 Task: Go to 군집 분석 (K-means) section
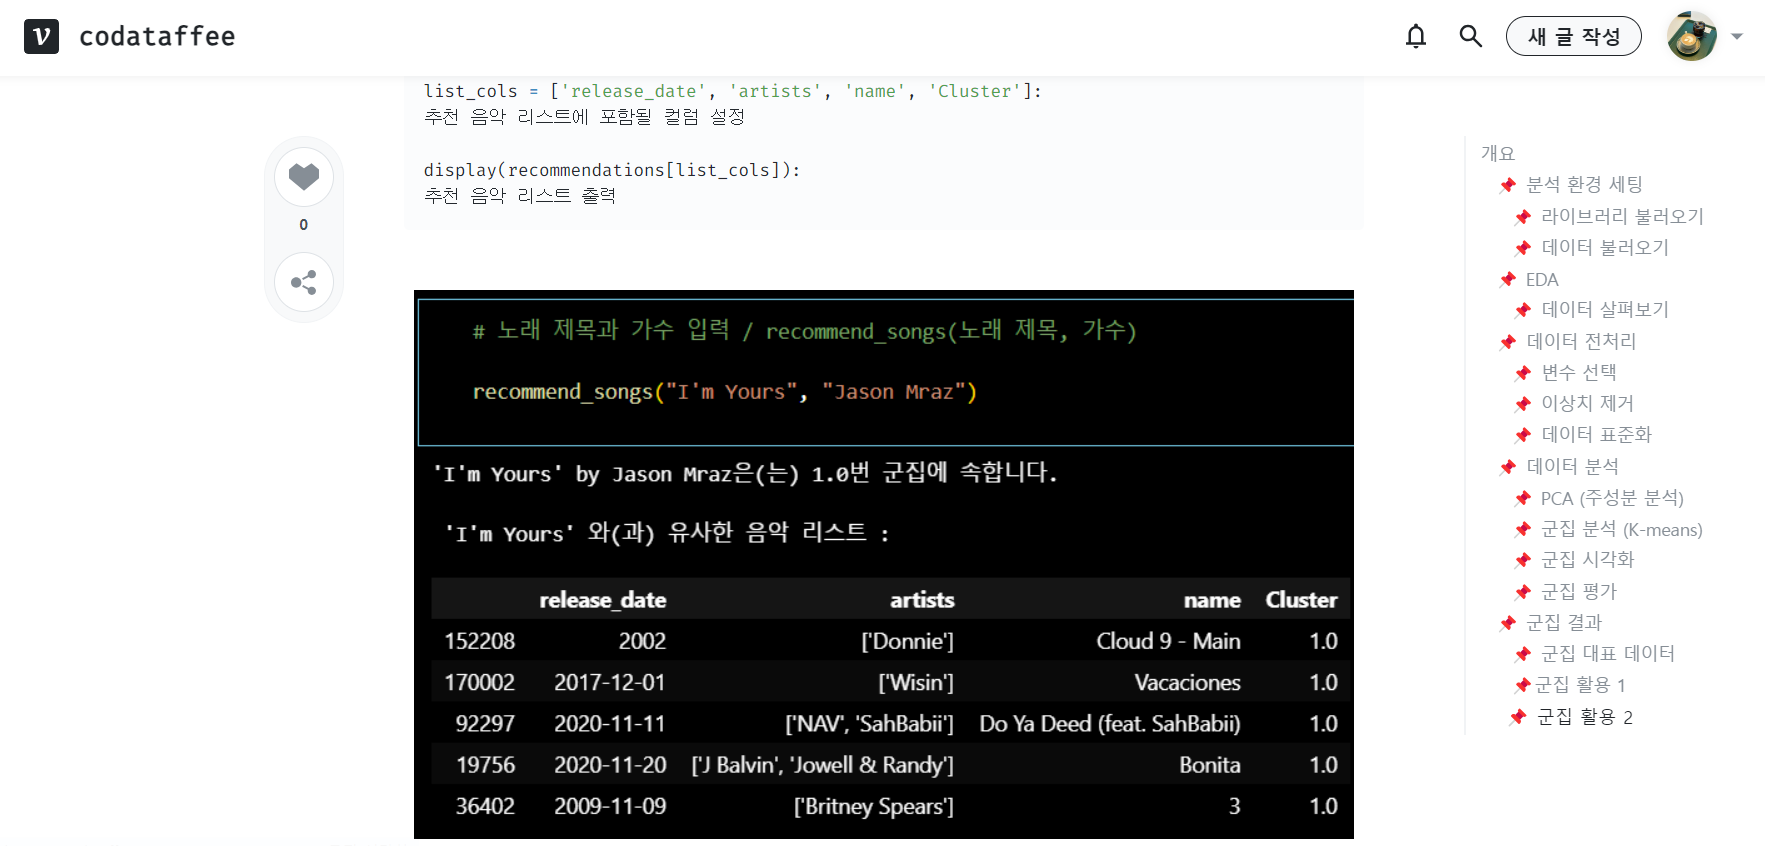pos(1621,530)
